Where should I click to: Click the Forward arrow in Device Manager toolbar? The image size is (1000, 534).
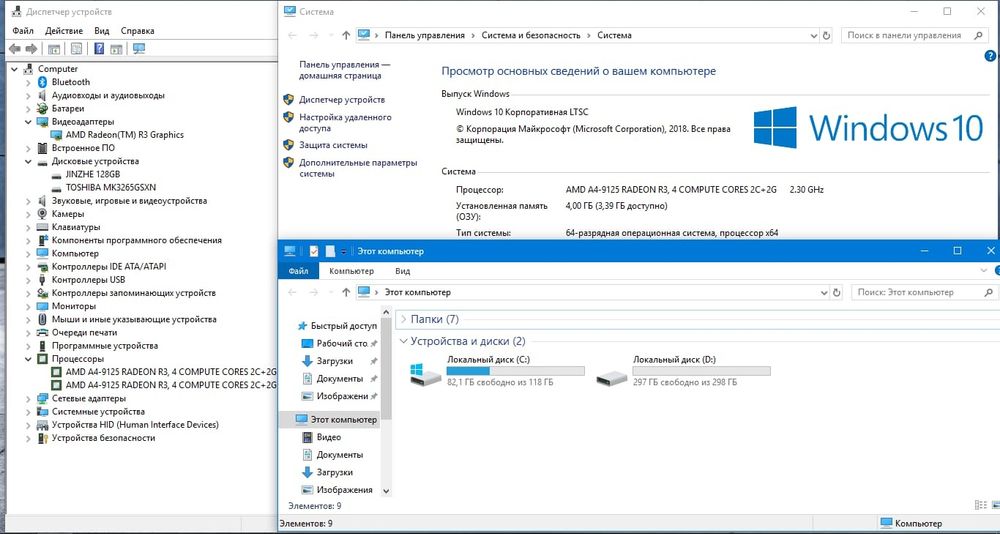point(31,48)
